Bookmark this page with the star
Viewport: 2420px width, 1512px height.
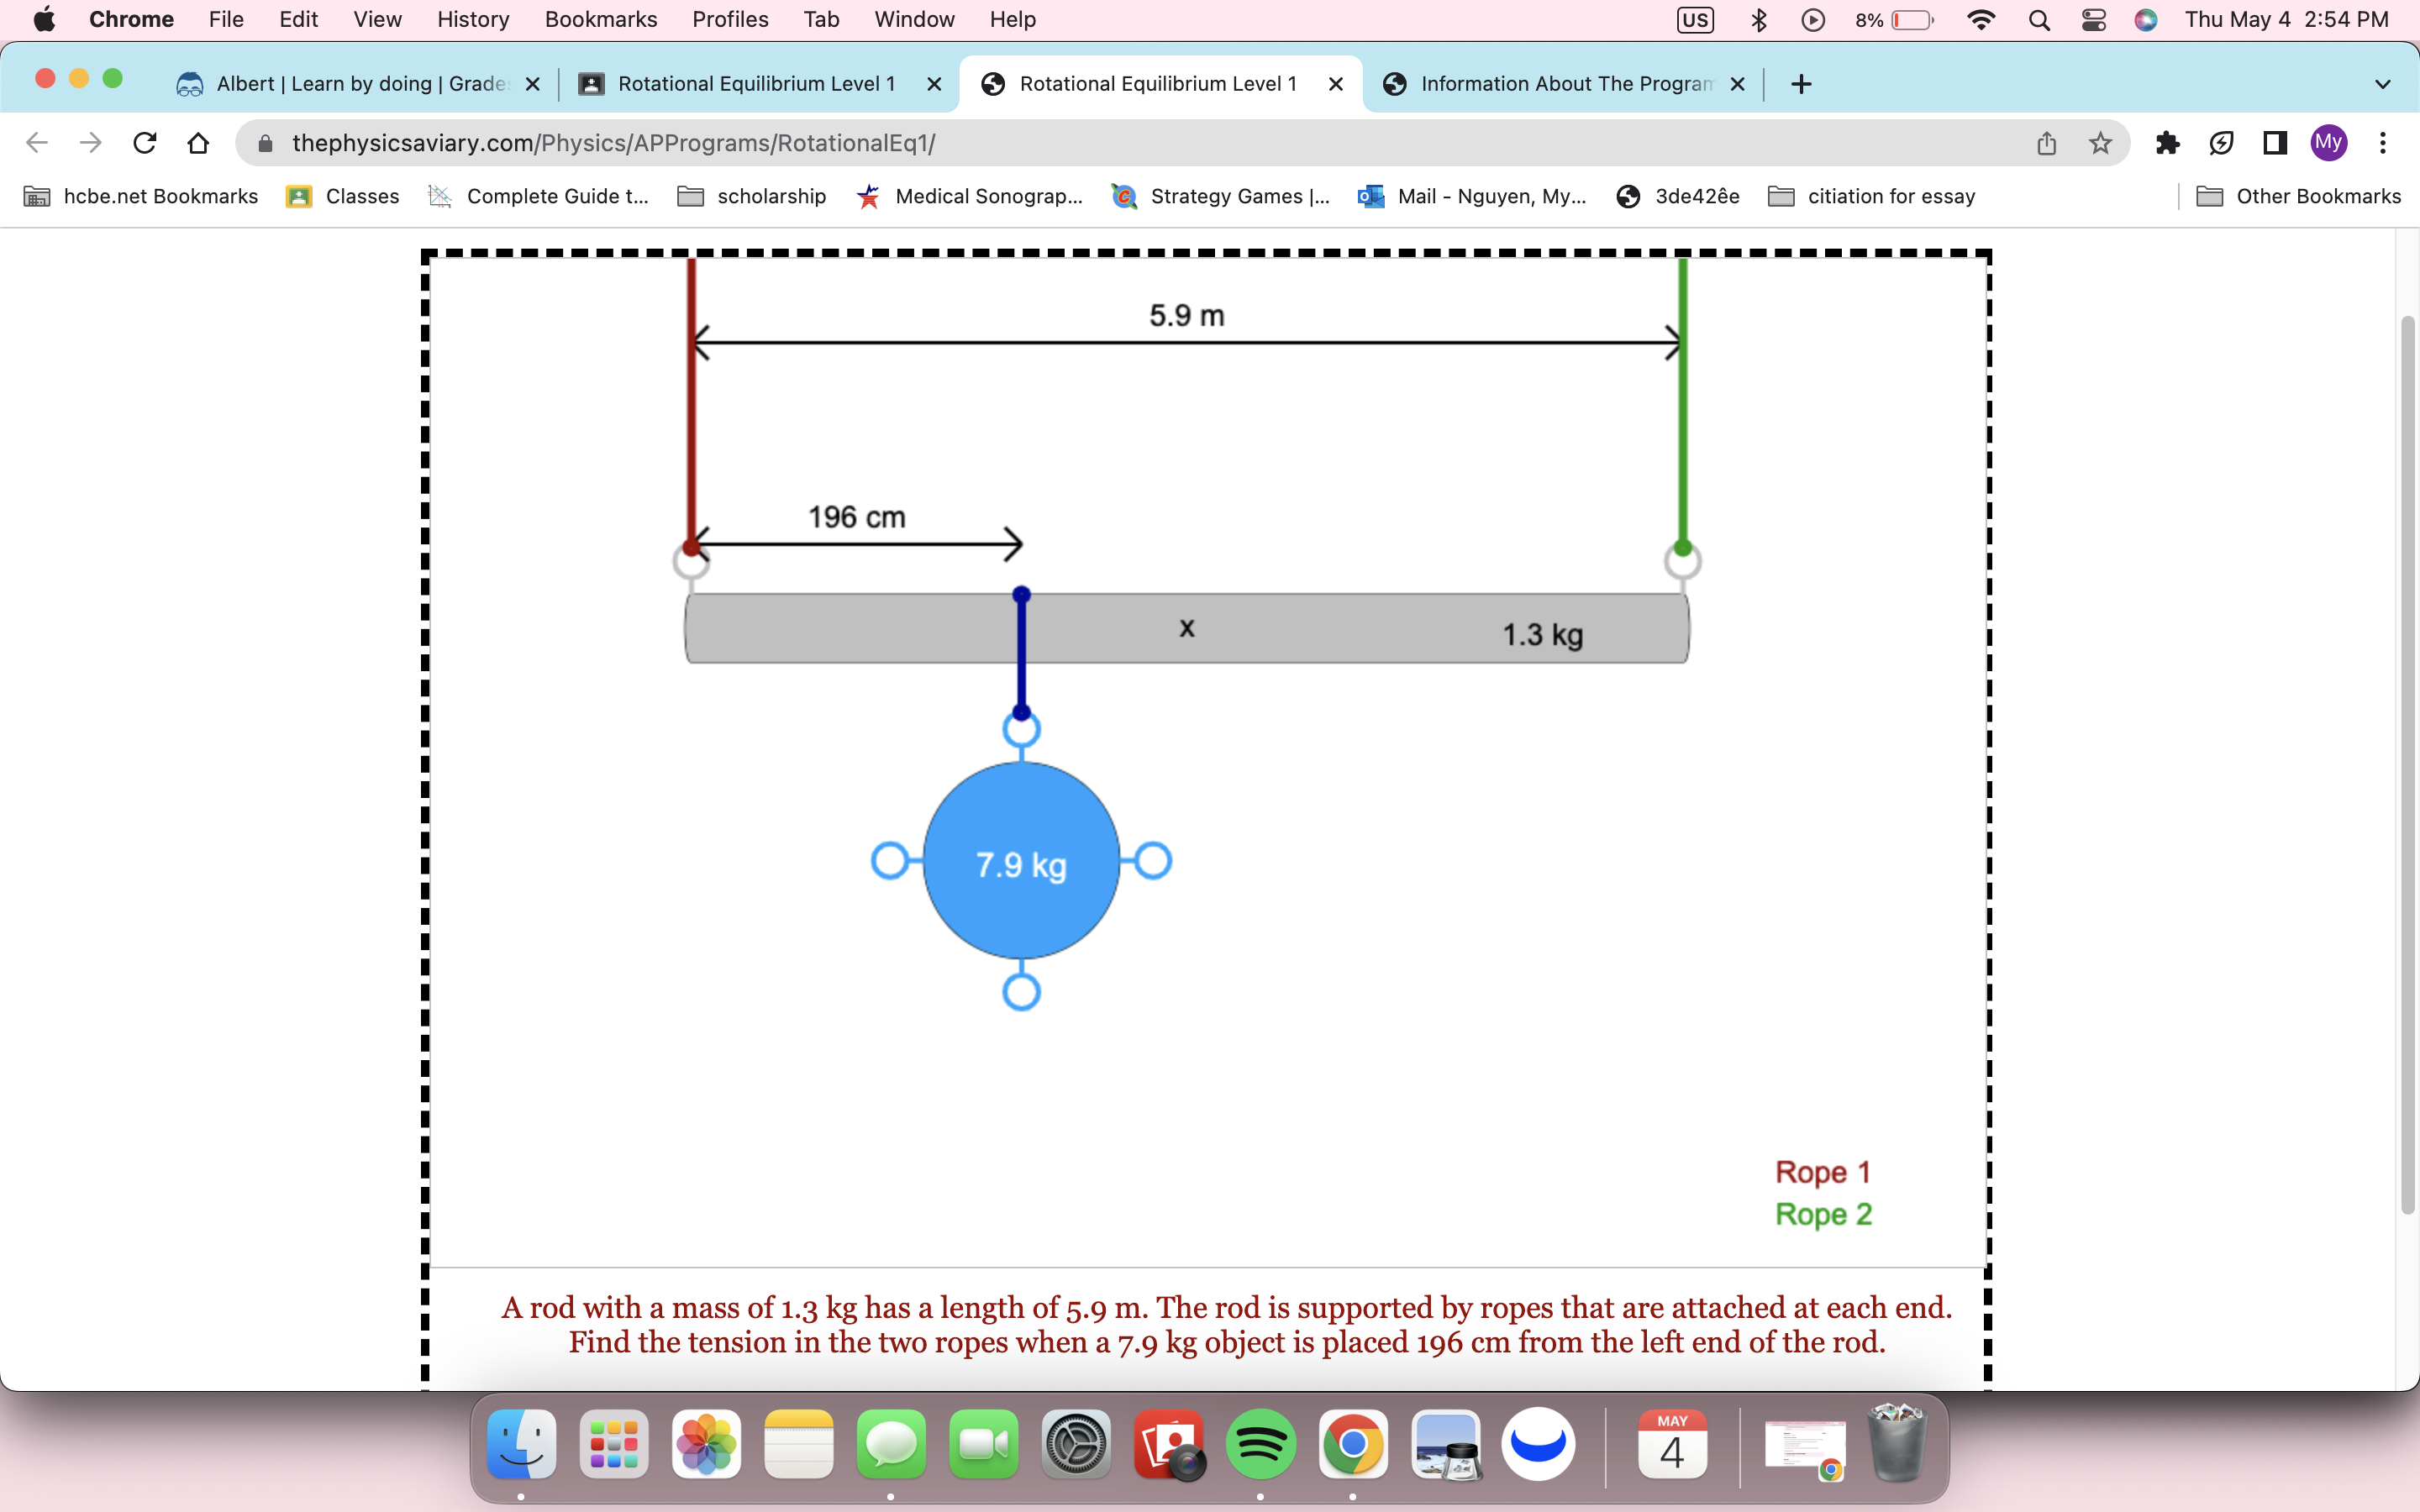(x=2100, y=143)
